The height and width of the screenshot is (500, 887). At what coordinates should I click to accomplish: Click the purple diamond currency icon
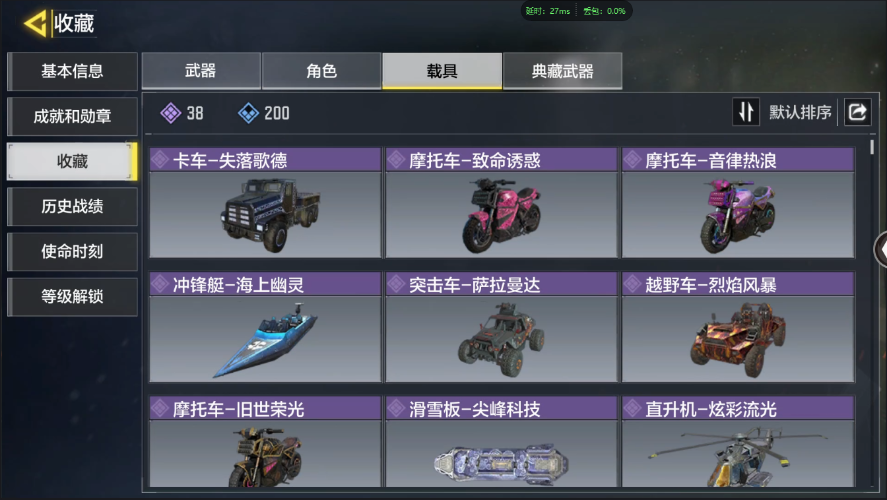[170, 113]
